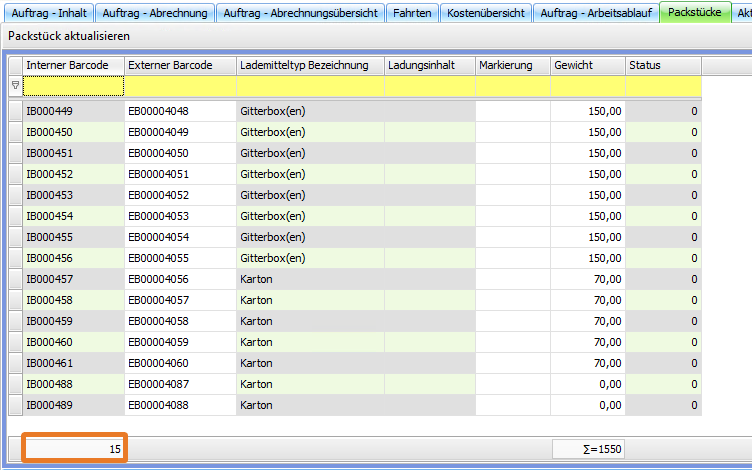This screenshot has height=470, width=752.
Task: Open the Auftrag - Abrechnung tab
Action: click(155, 13)
